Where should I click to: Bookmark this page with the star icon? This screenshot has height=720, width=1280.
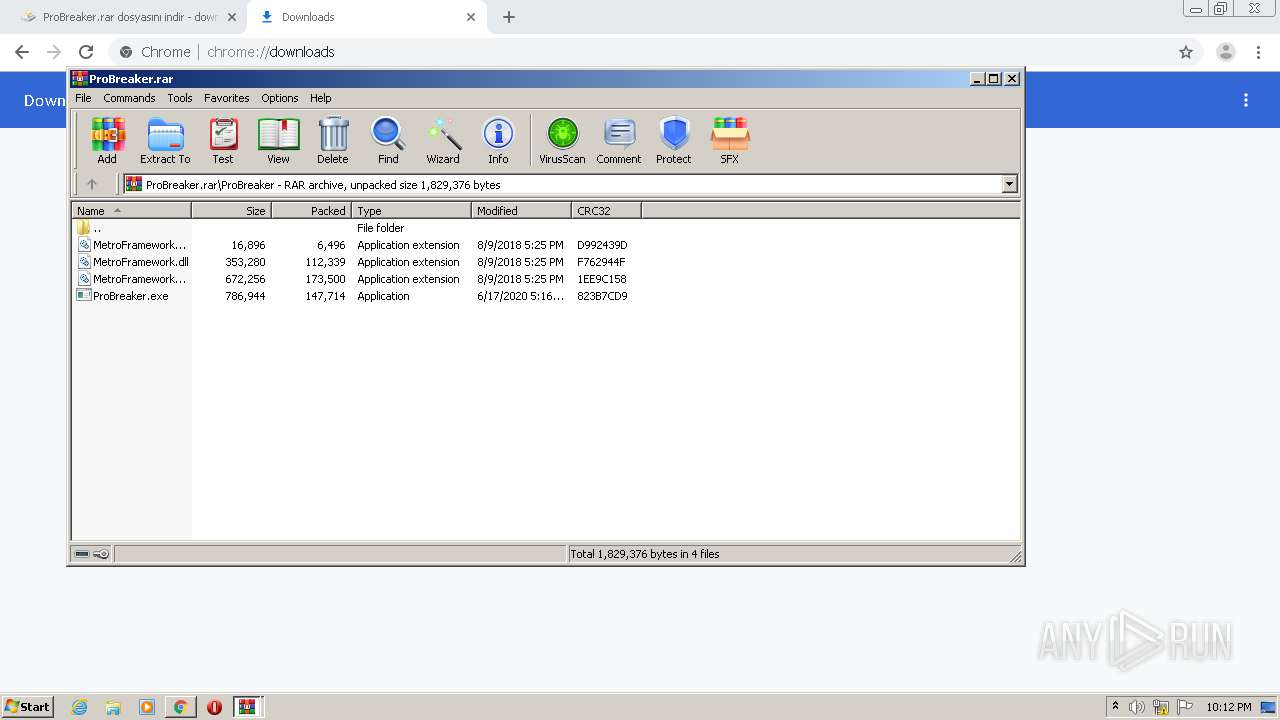1186,52
